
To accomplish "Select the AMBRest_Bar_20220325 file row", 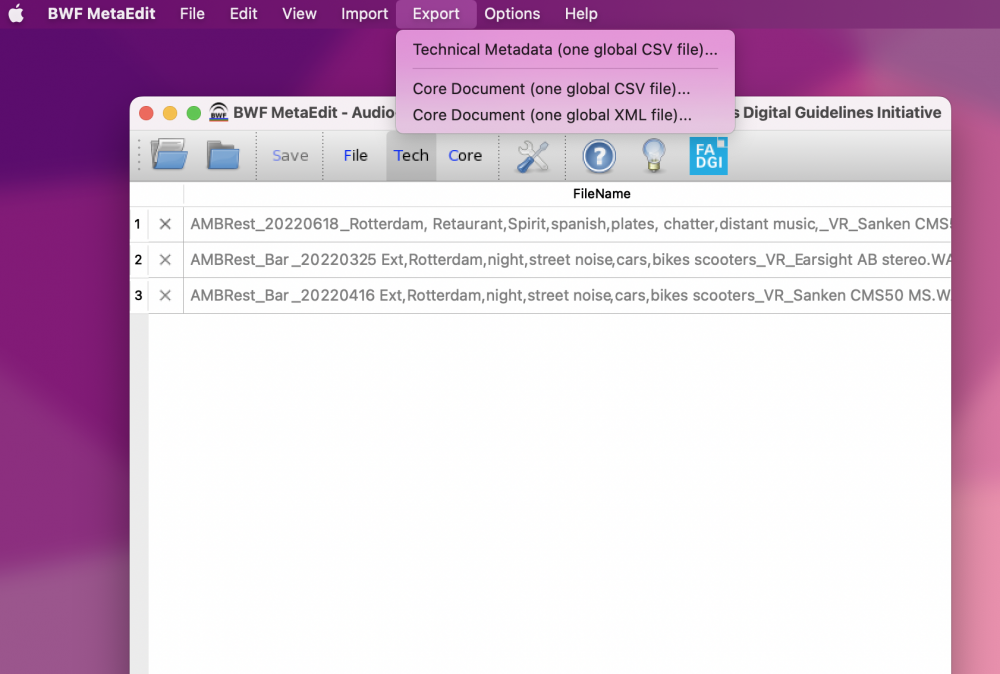I will click(568, 260).
